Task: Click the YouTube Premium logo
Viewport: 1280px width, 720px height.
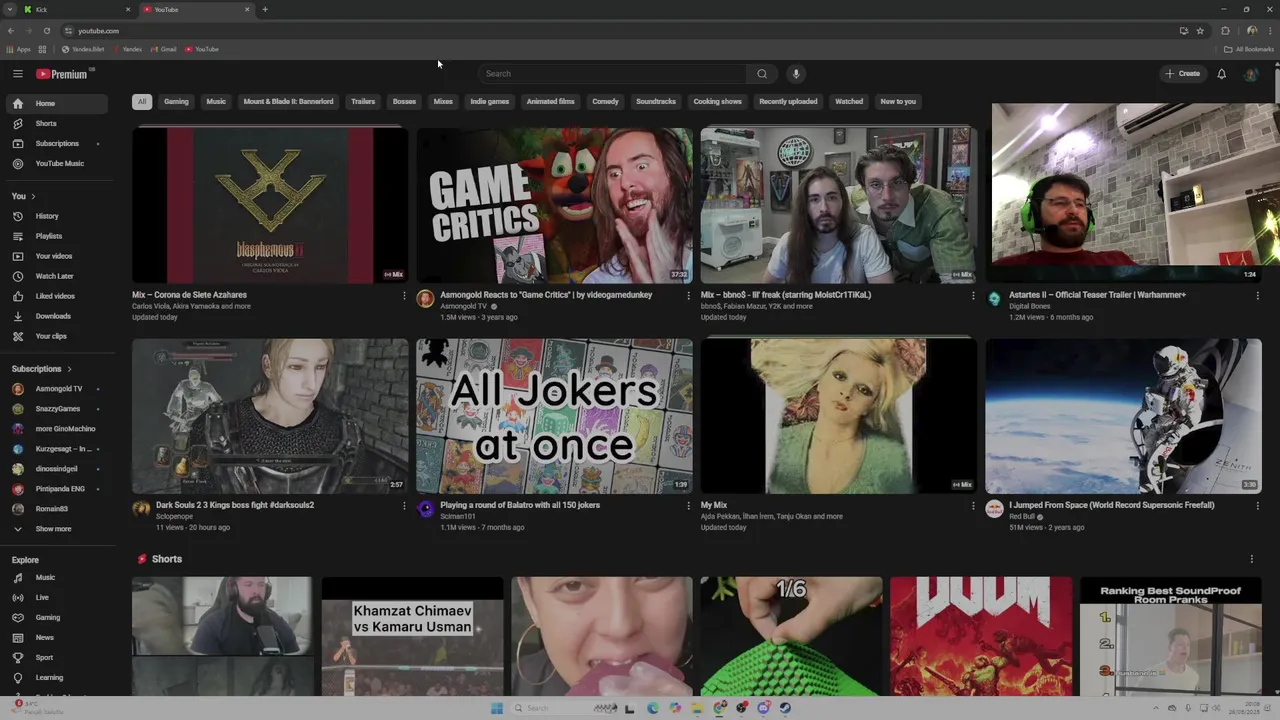Action: [62, 74]
